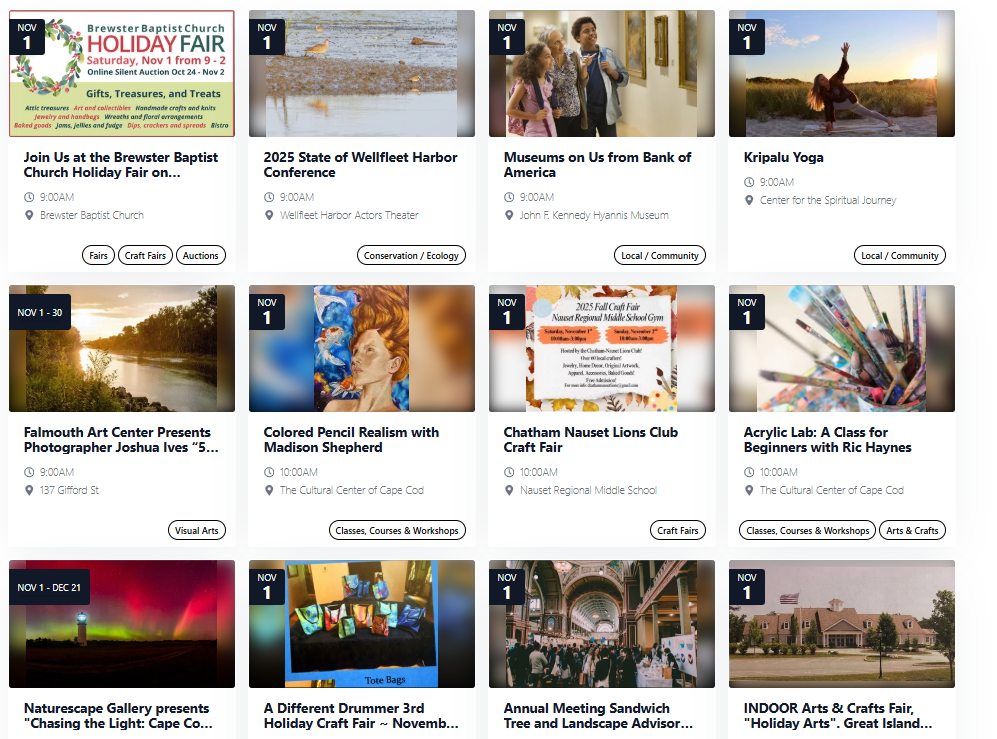Open the Brewster Baptist Holiday Fair flyer image
997x739 pixels.
[122, 73]
